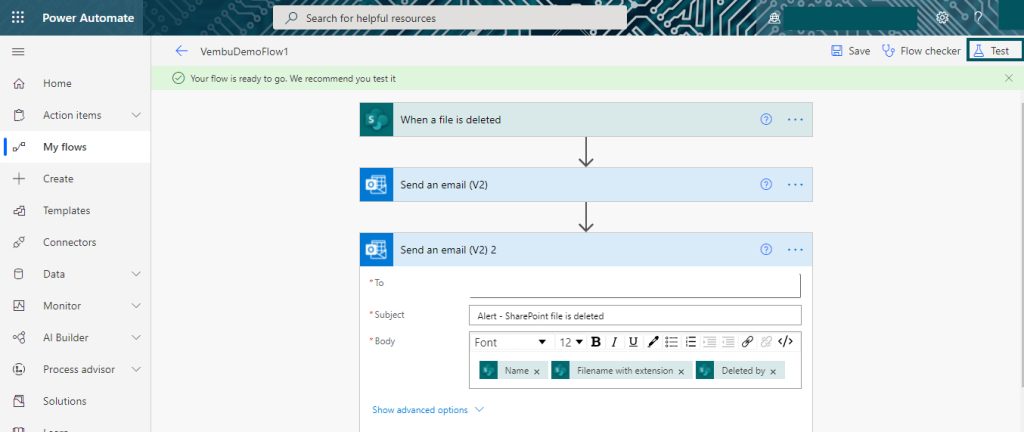This screenshot has width=1024, height=432.
Task: Expand the Process advisor menu
Action: [x=136, y=369]
